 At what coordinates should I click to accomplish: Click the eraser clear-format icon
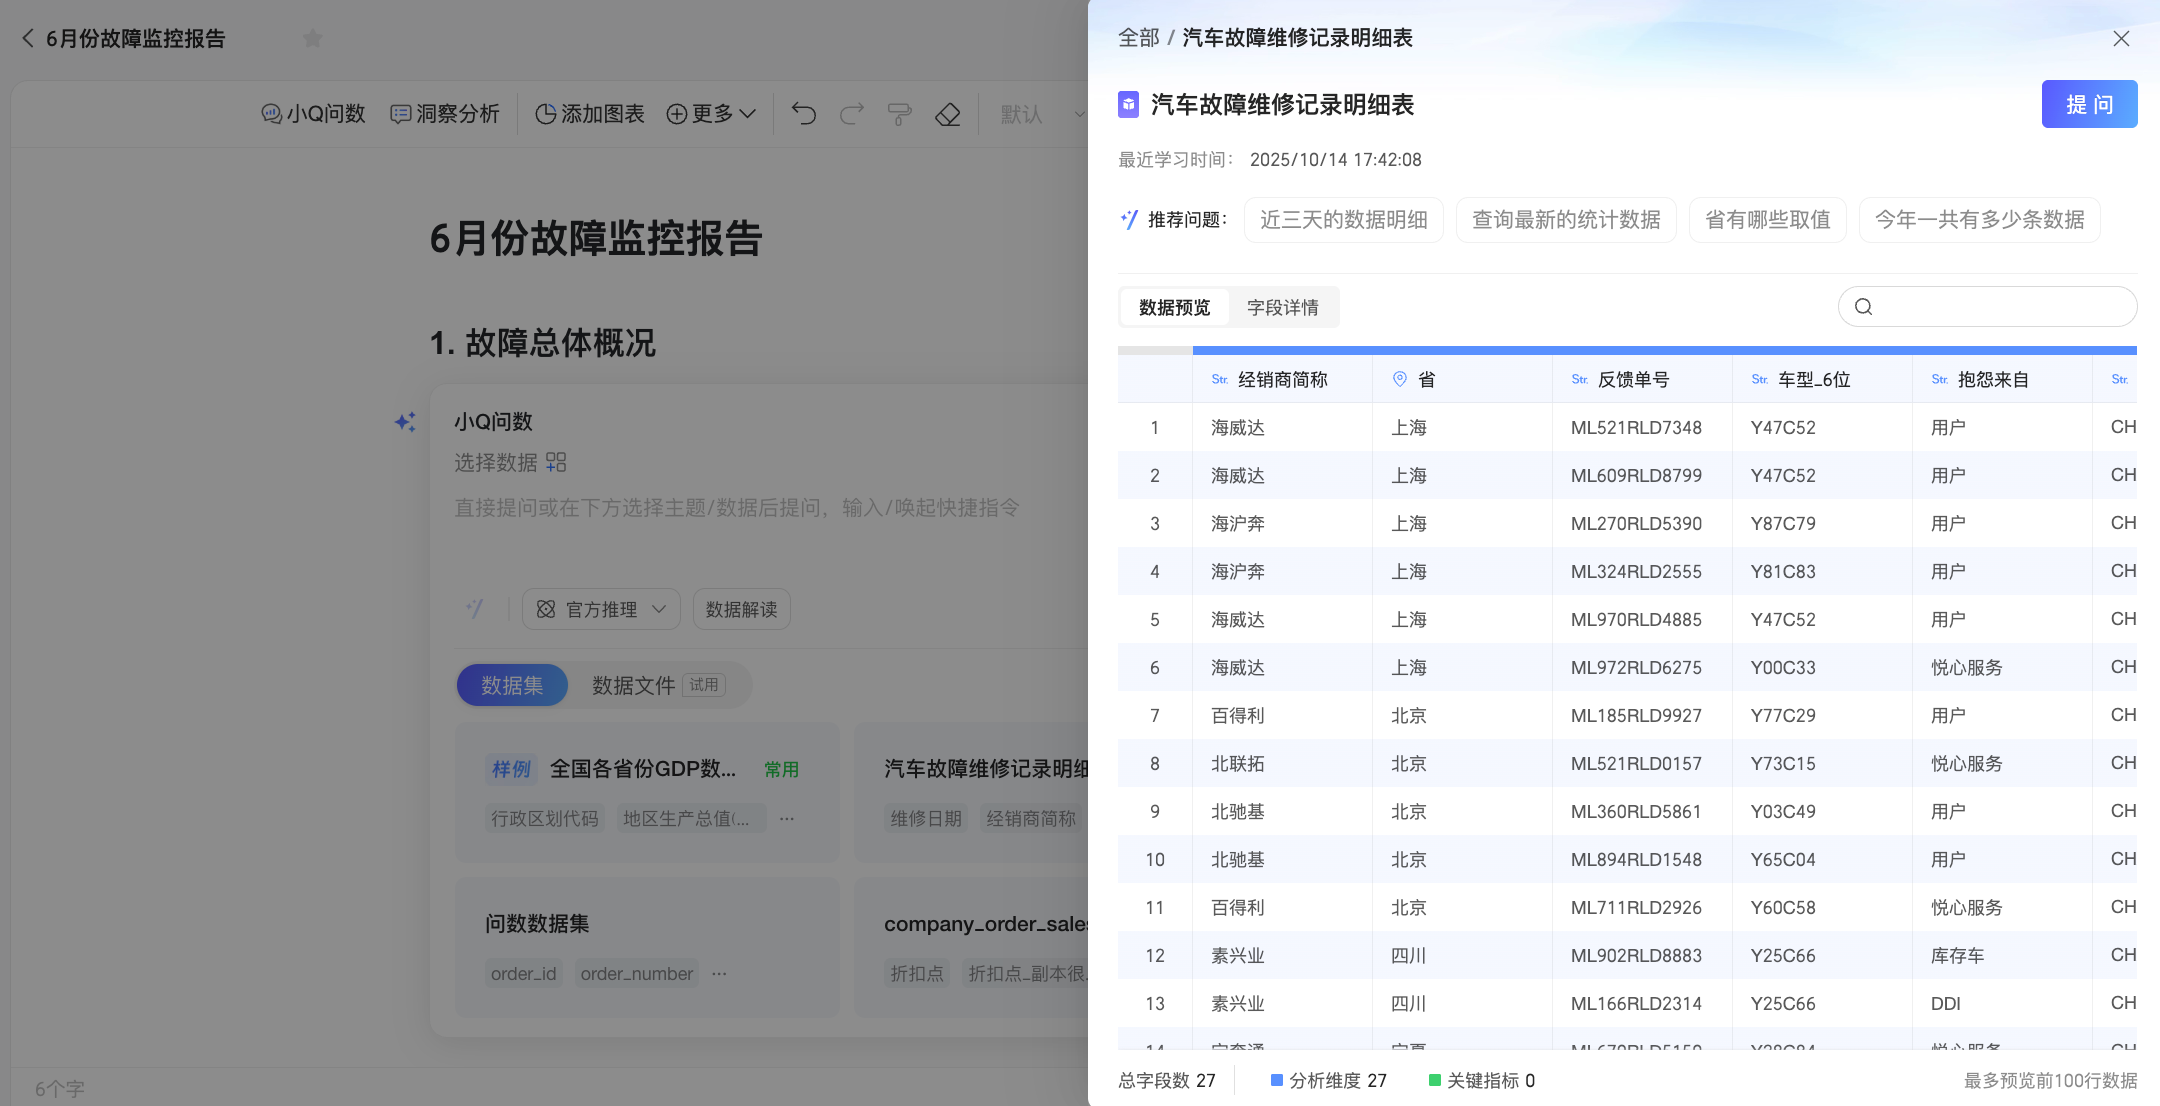948,114
